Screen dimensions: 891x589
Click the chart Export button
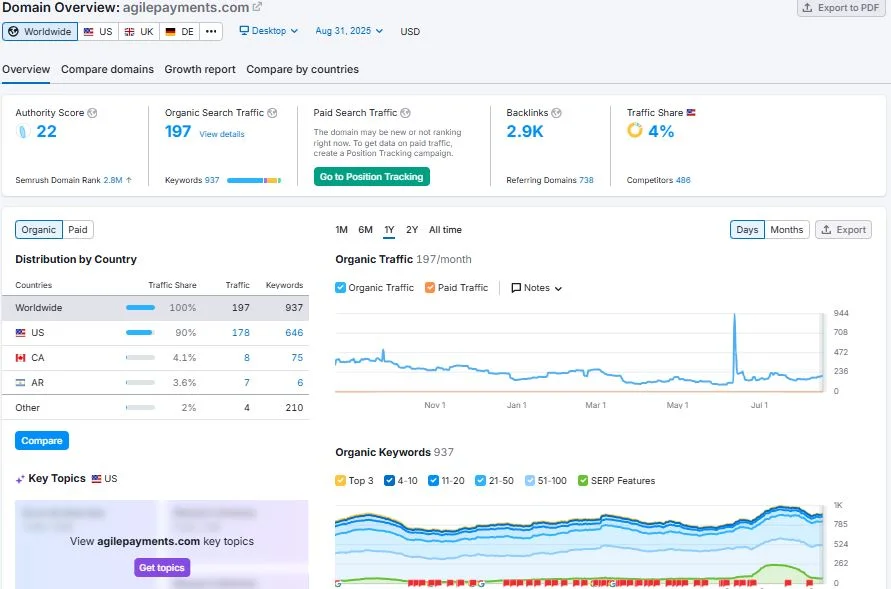point(843,229)
